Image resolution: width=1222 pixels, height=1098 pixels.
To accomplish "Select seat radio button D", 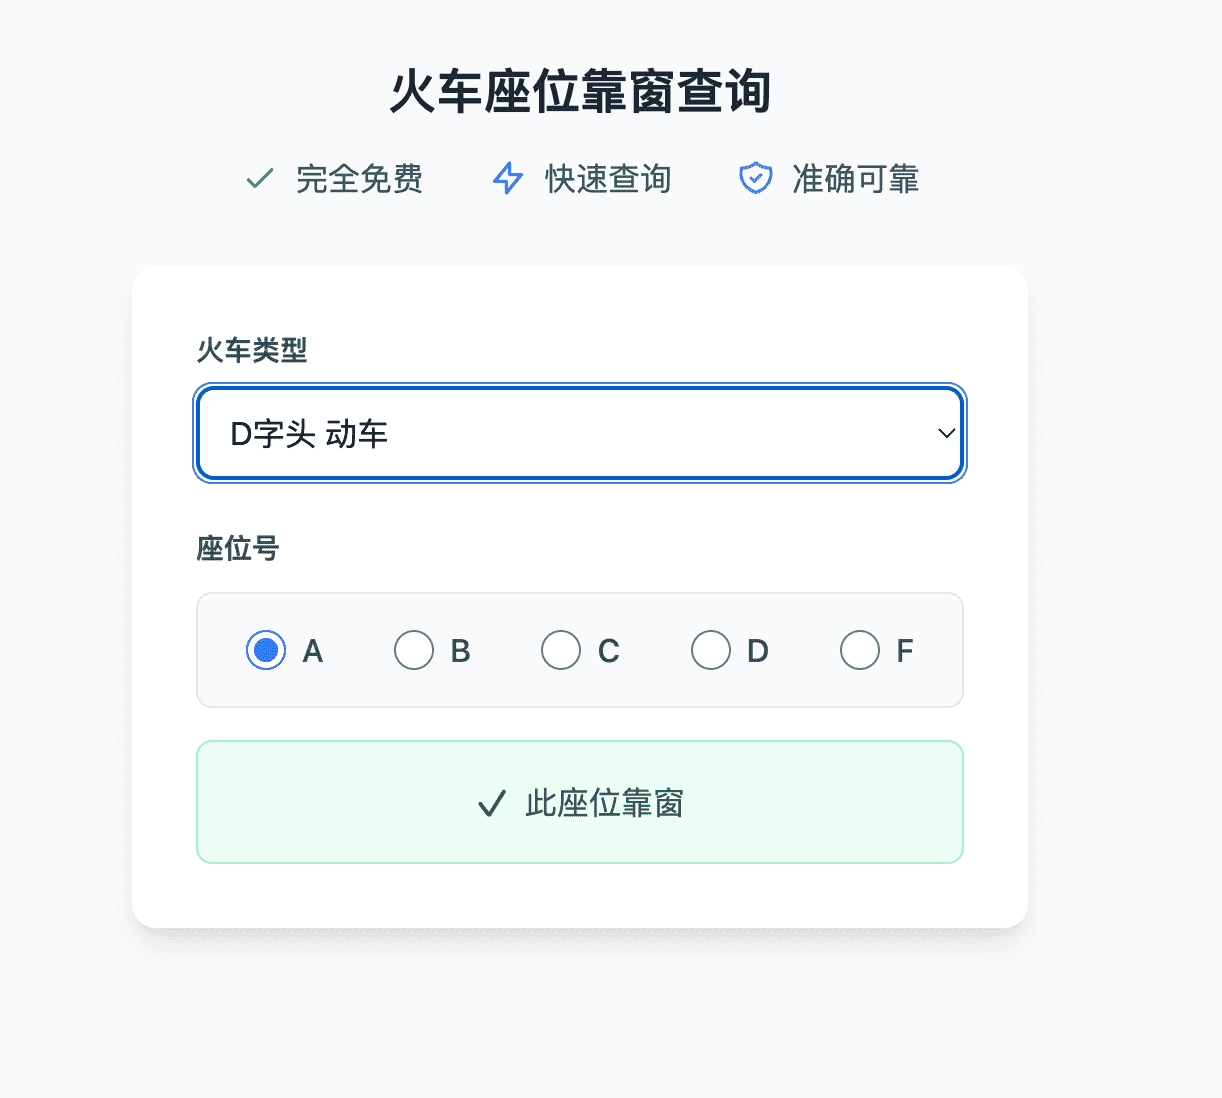I will coord(711,650).
